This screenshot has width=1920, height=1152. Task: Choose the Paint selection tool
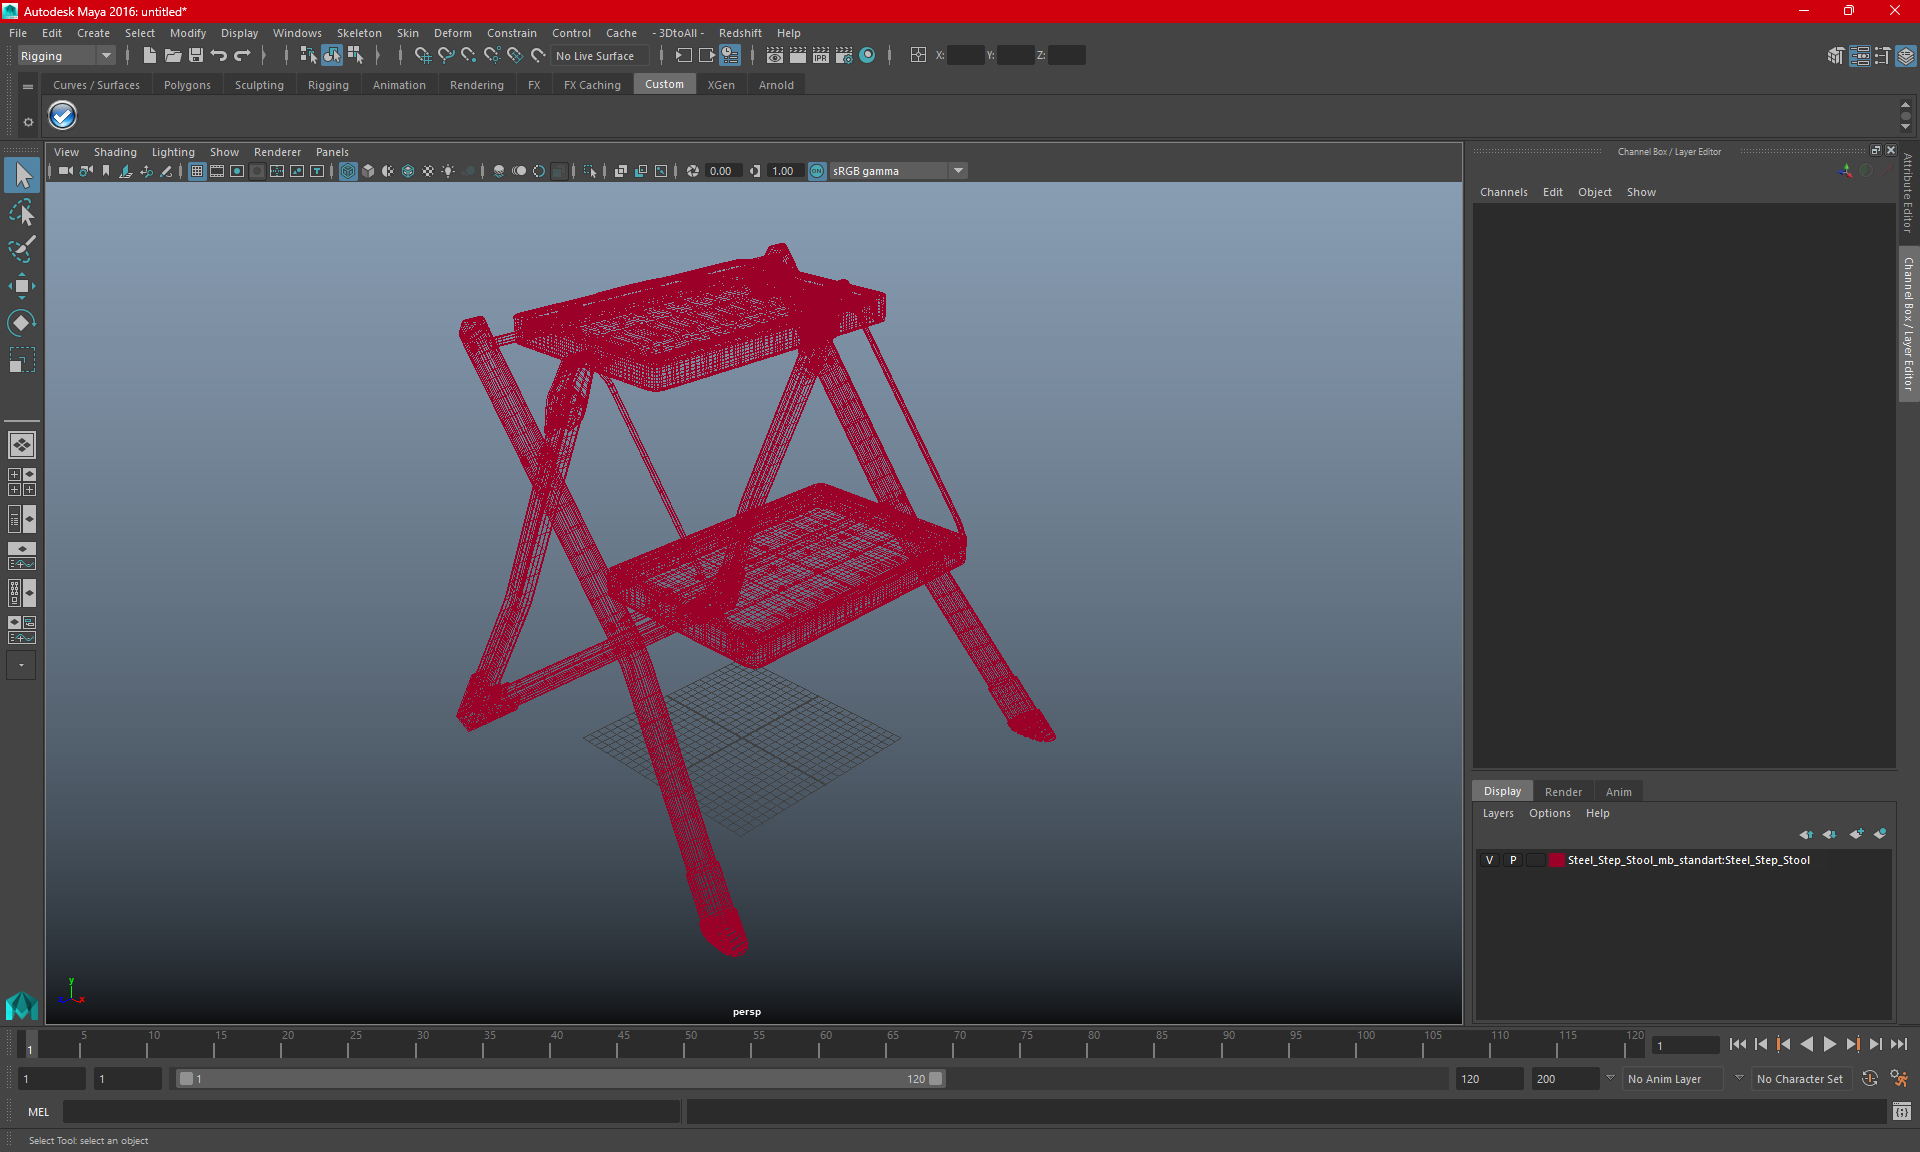22,249
